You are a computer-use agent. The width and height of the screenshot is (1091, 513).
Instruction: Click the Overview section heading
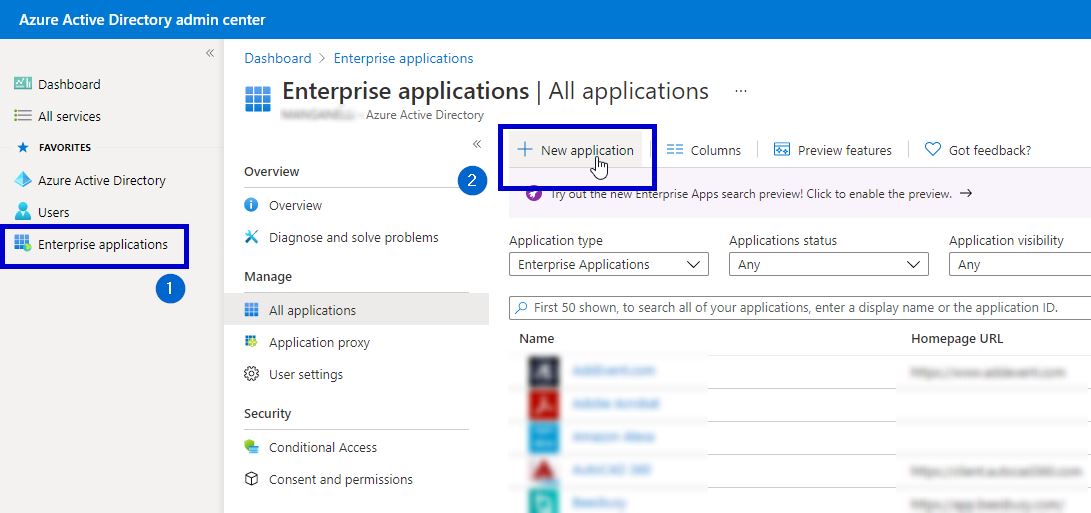tap(271, 171)
